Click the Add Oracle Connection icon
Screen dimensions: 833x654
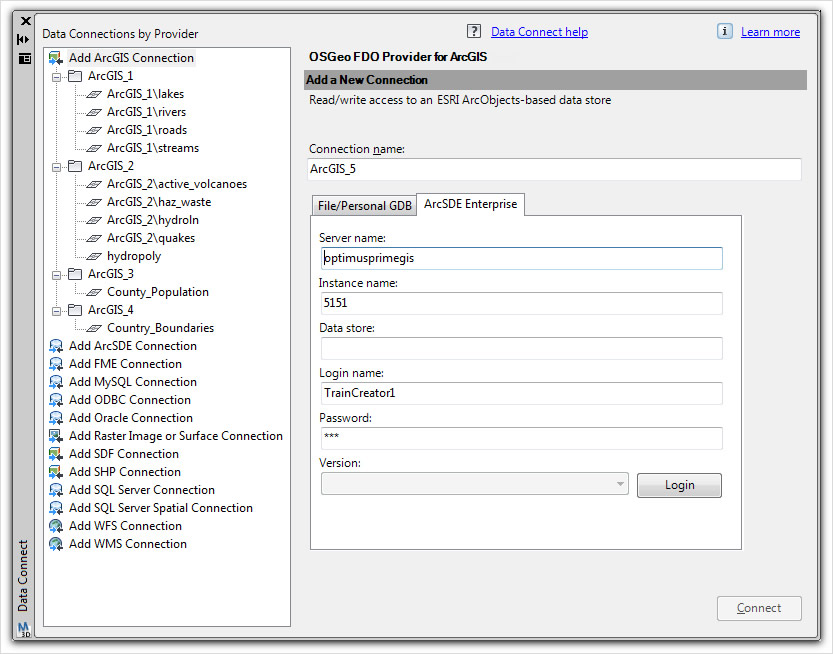(56, 418)
